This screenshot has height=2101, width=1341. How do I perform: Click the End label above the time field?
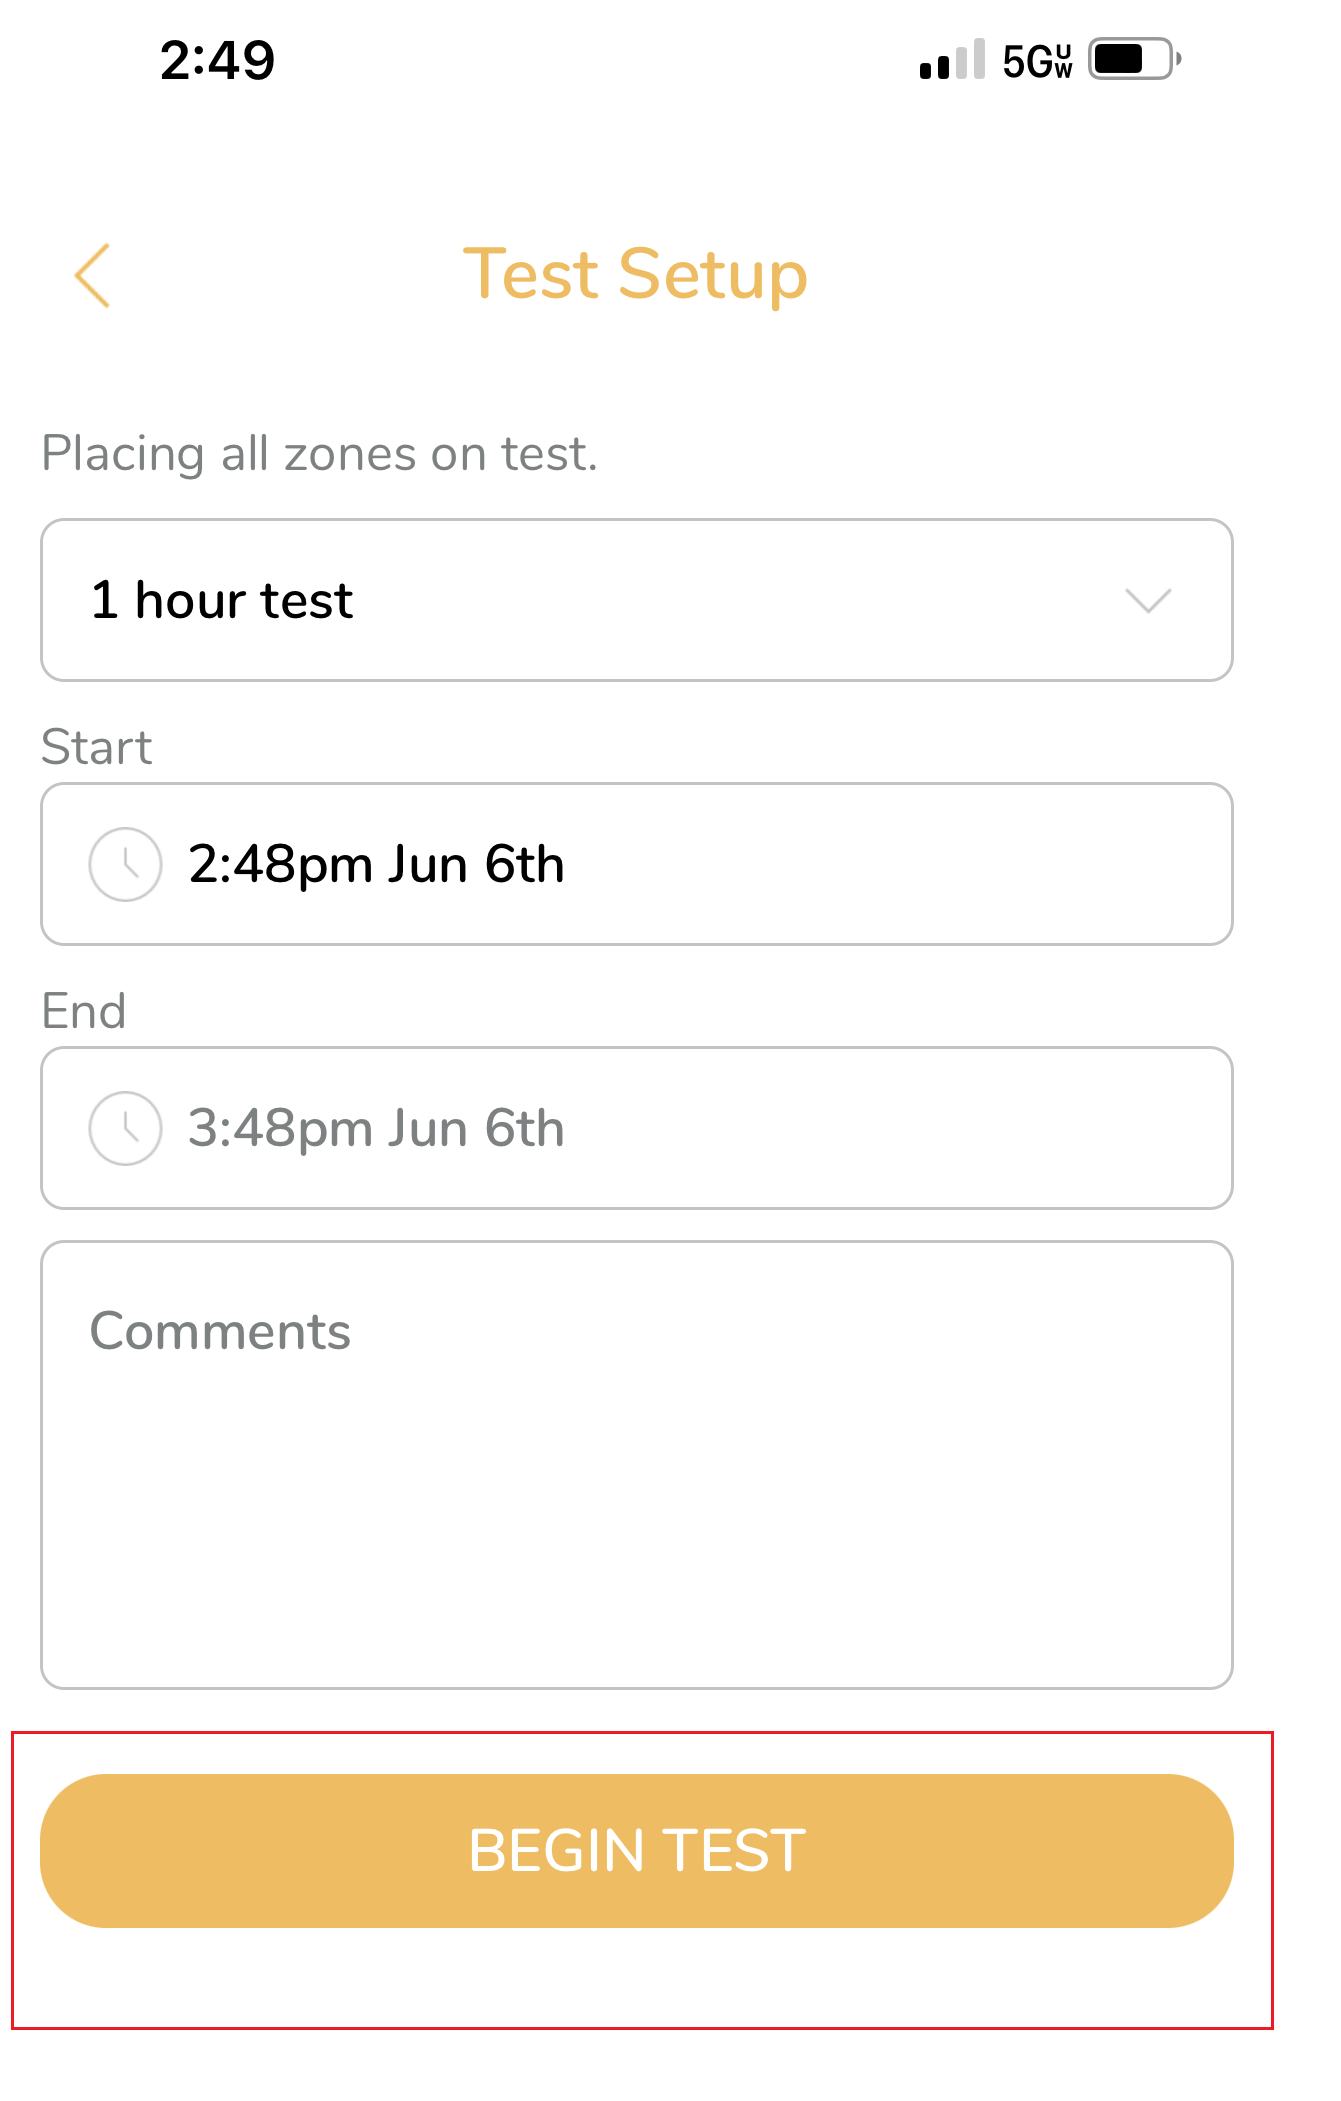click(x=84, y=1011)
